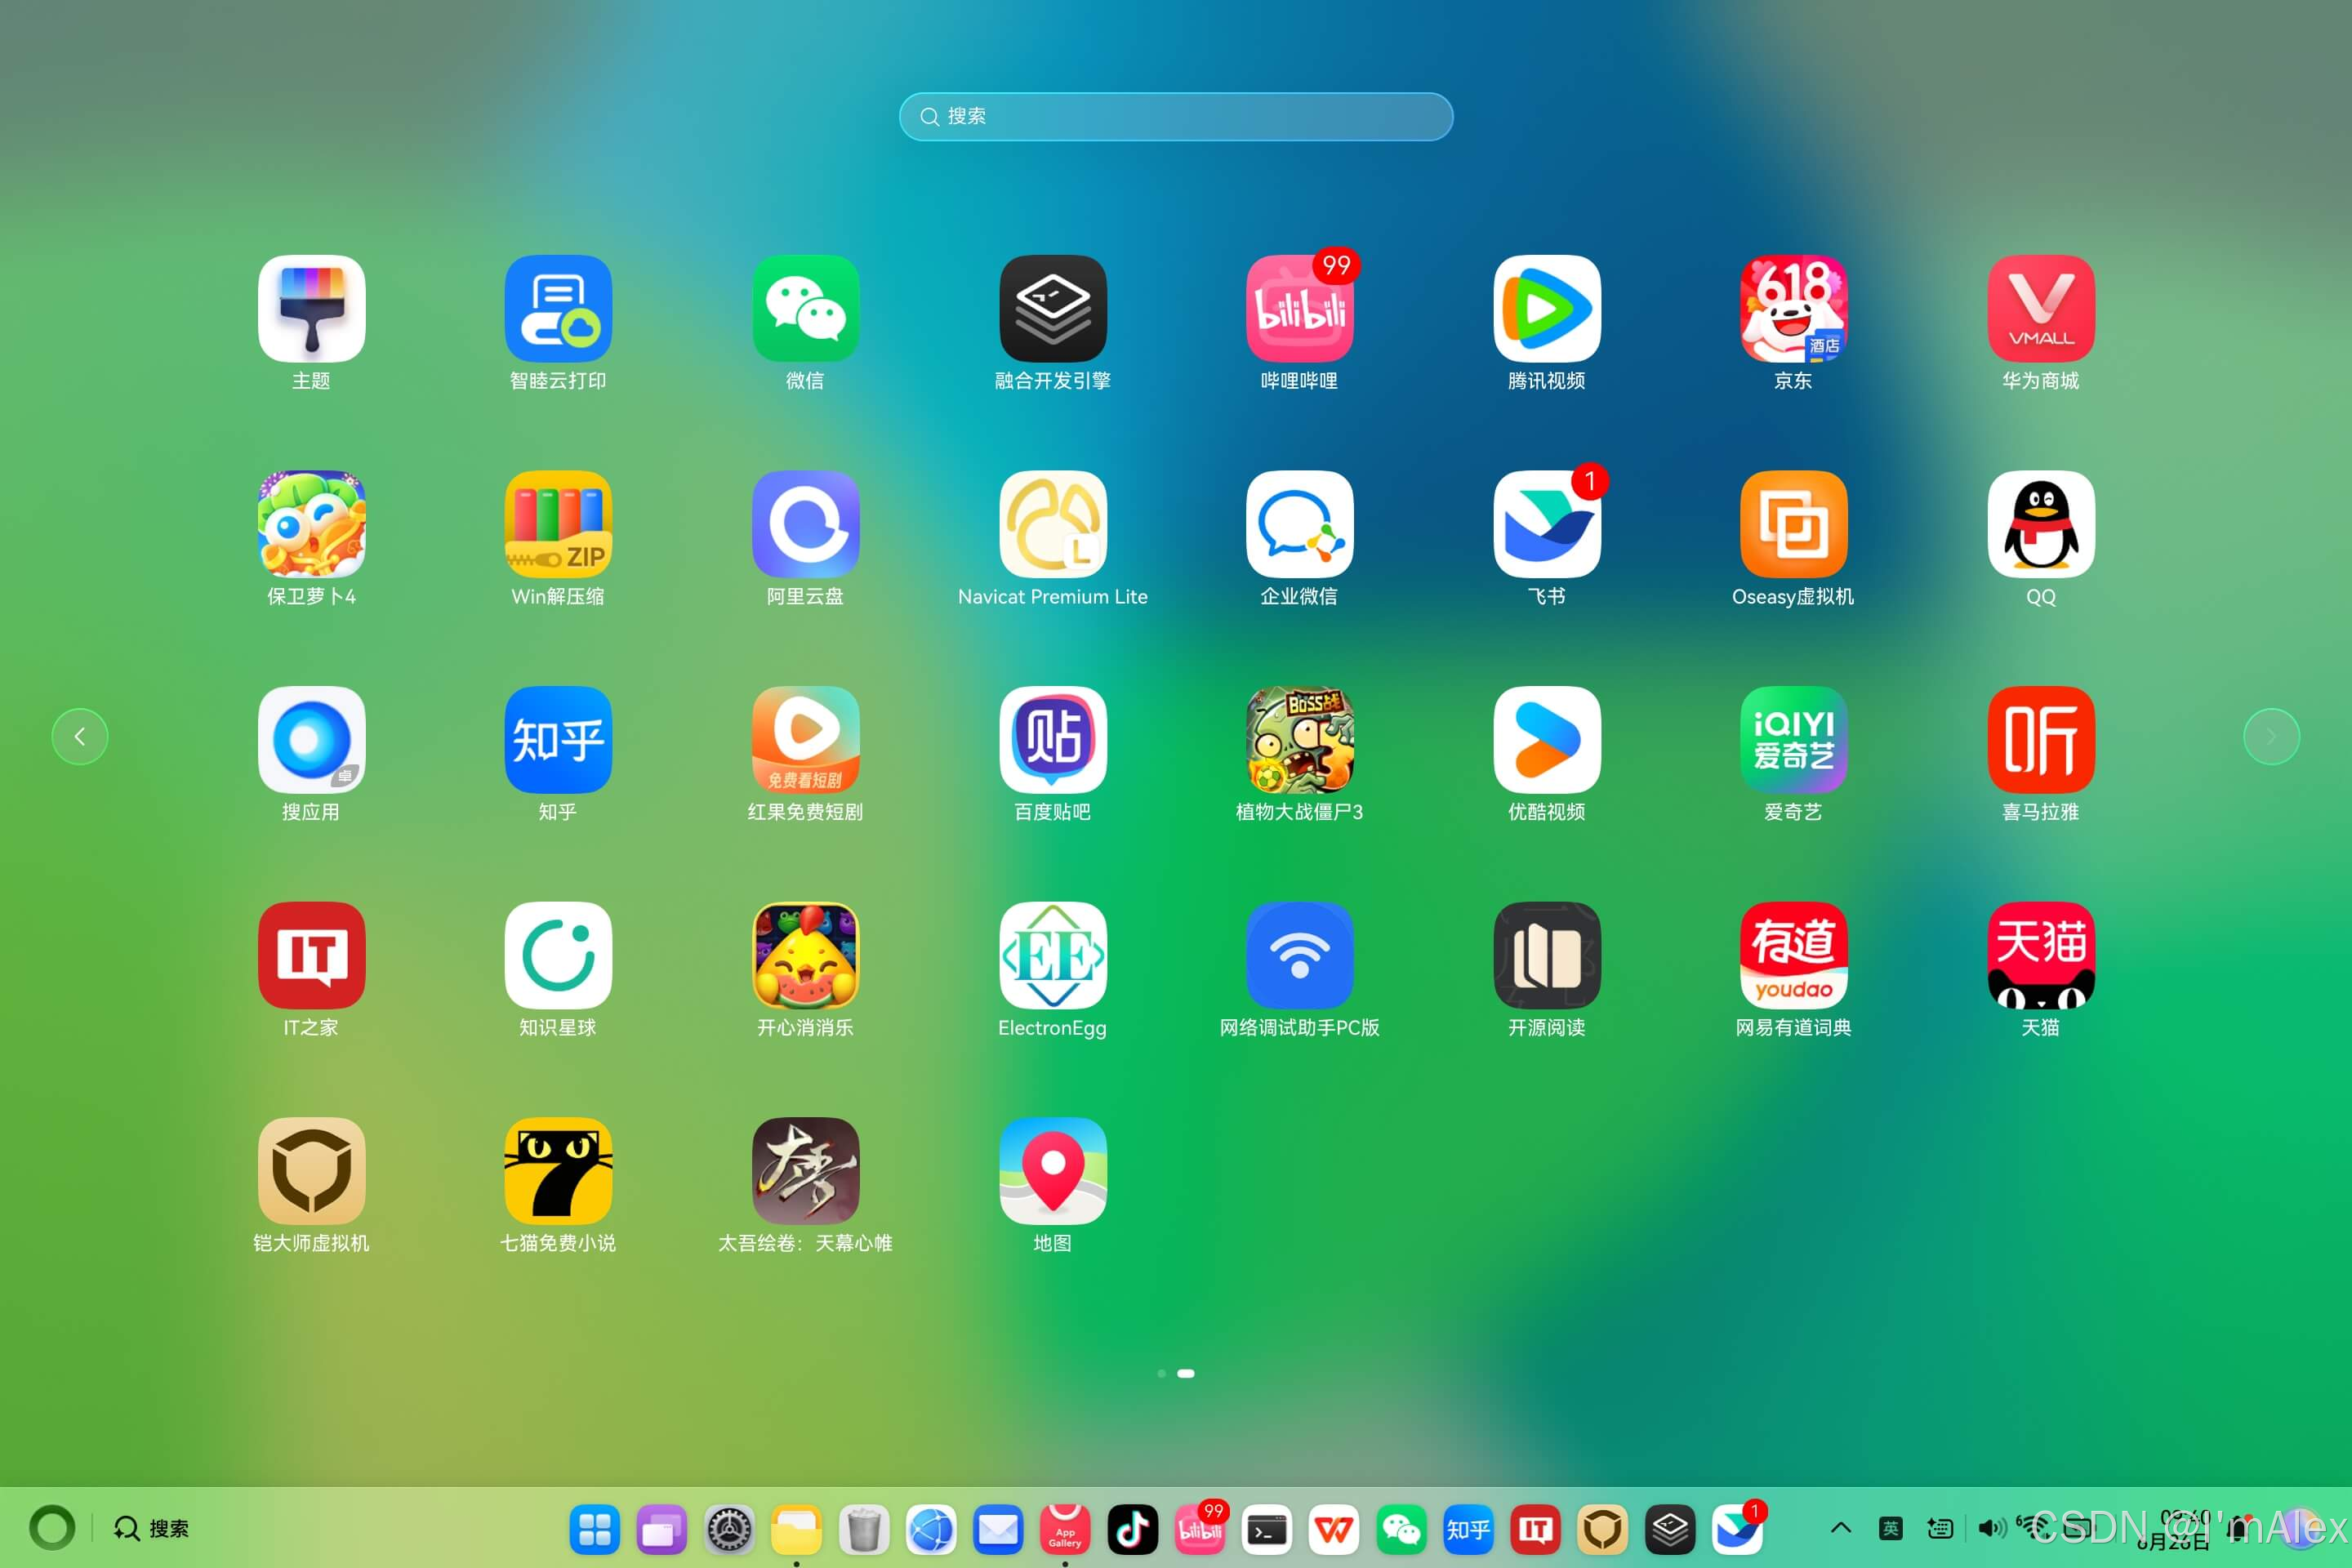Start the 保卫萝卜4 game
This screenshot has height=1568, width=2352.
click(x=311, y=524)
